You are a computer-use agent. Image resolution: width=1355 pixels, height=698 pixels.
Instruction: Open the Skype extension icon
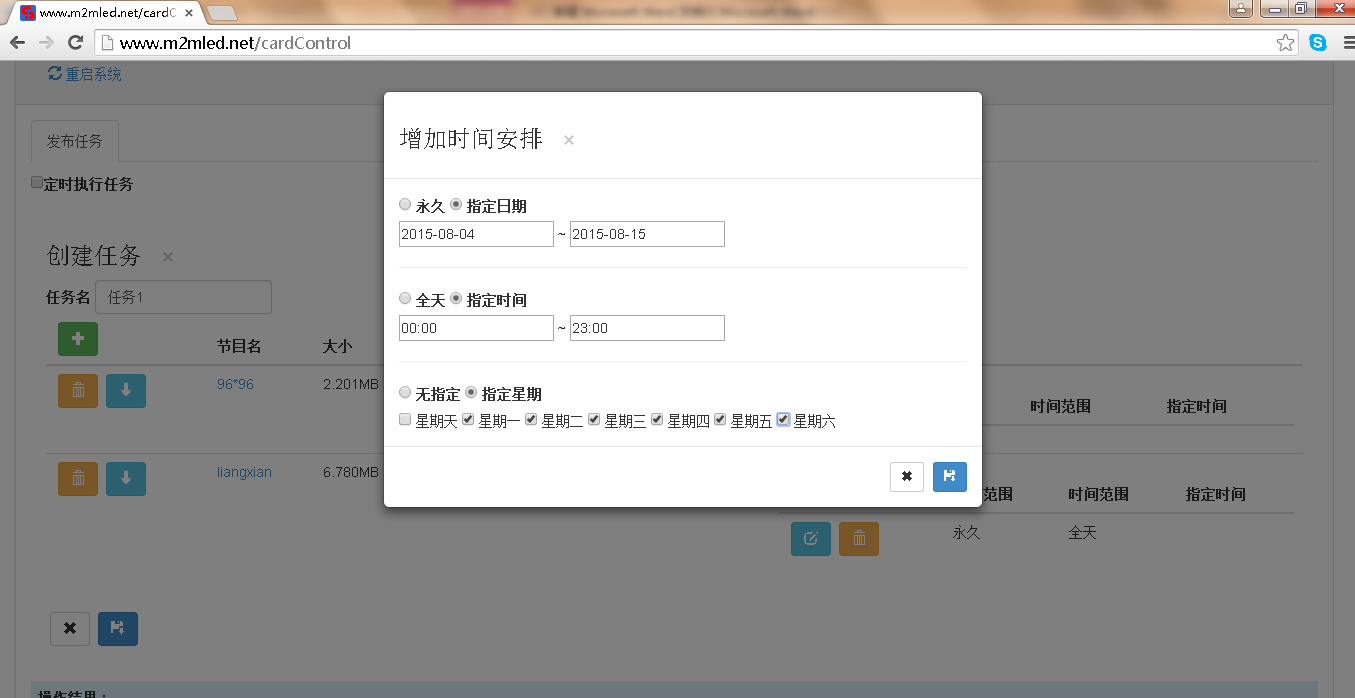[1318, 43]
